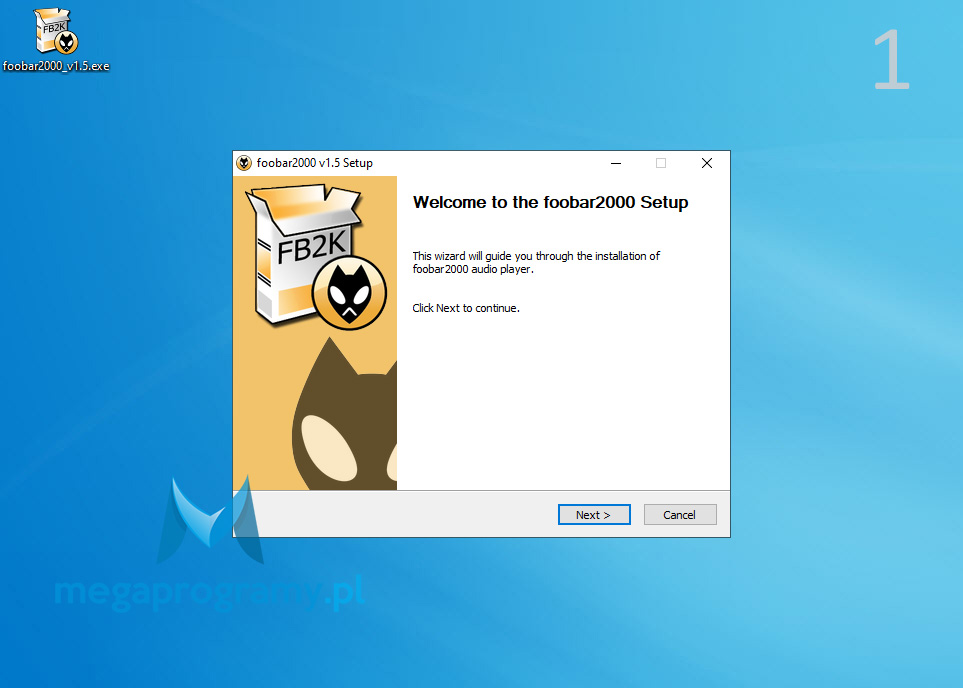This screenshot has height=688, width=963.
Task: Click the "Welcome to the foobar2000 Setup" heading
Action: point(550,202)
